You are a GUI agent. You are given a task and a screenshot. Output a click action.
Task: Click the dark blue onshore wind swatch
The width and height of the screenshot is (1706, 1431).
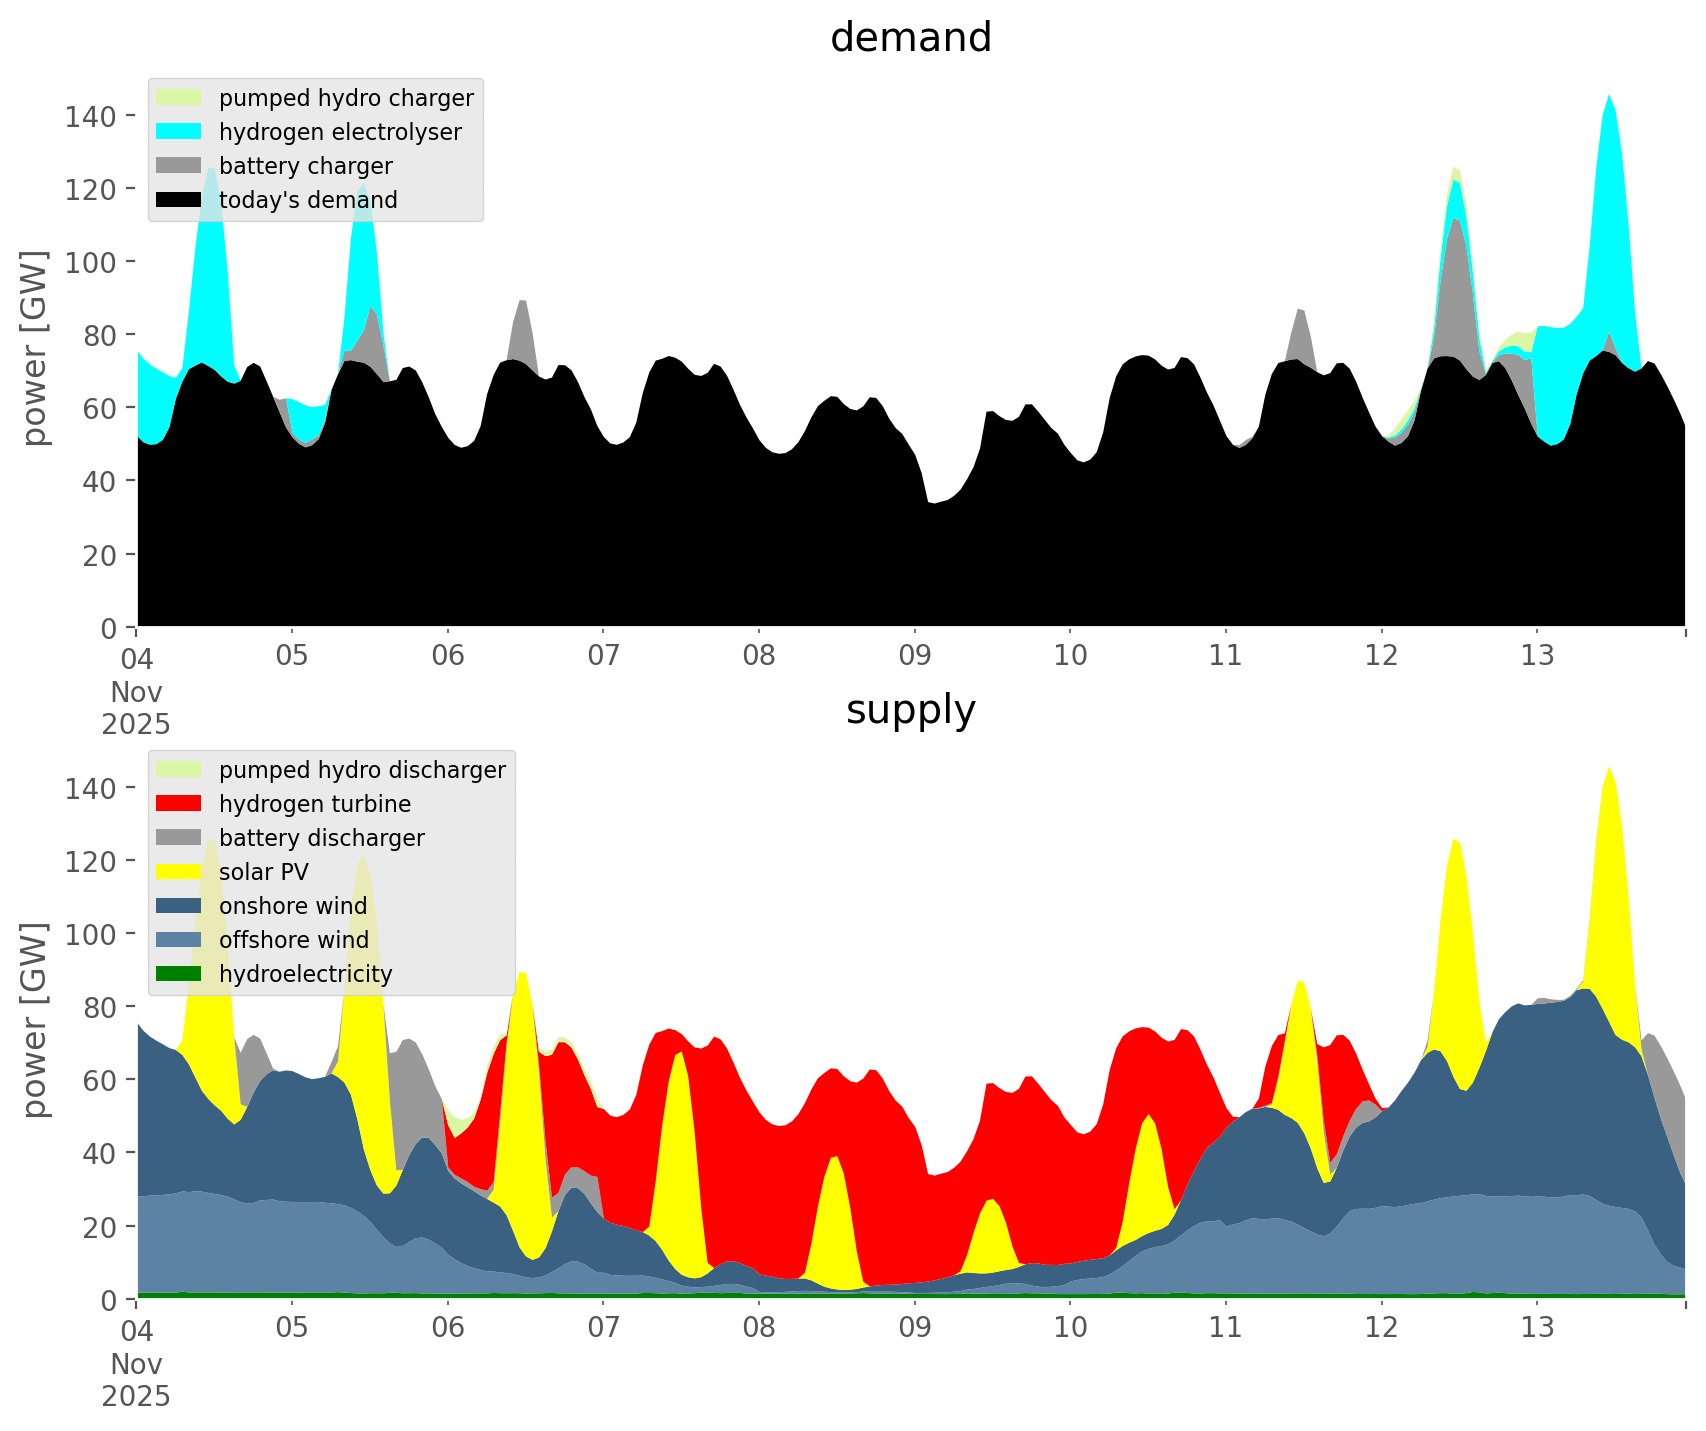point(179,906)
